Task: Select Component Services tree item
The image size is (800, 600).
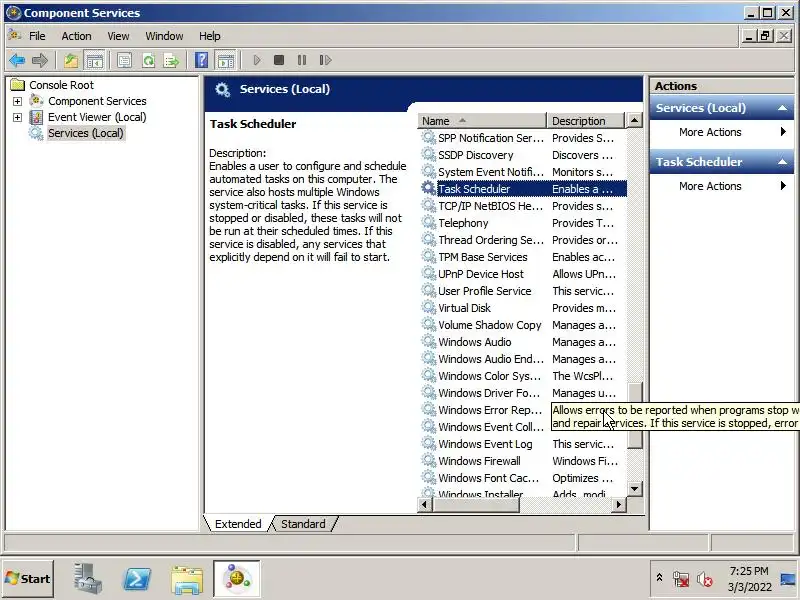Action: point(97,101)
